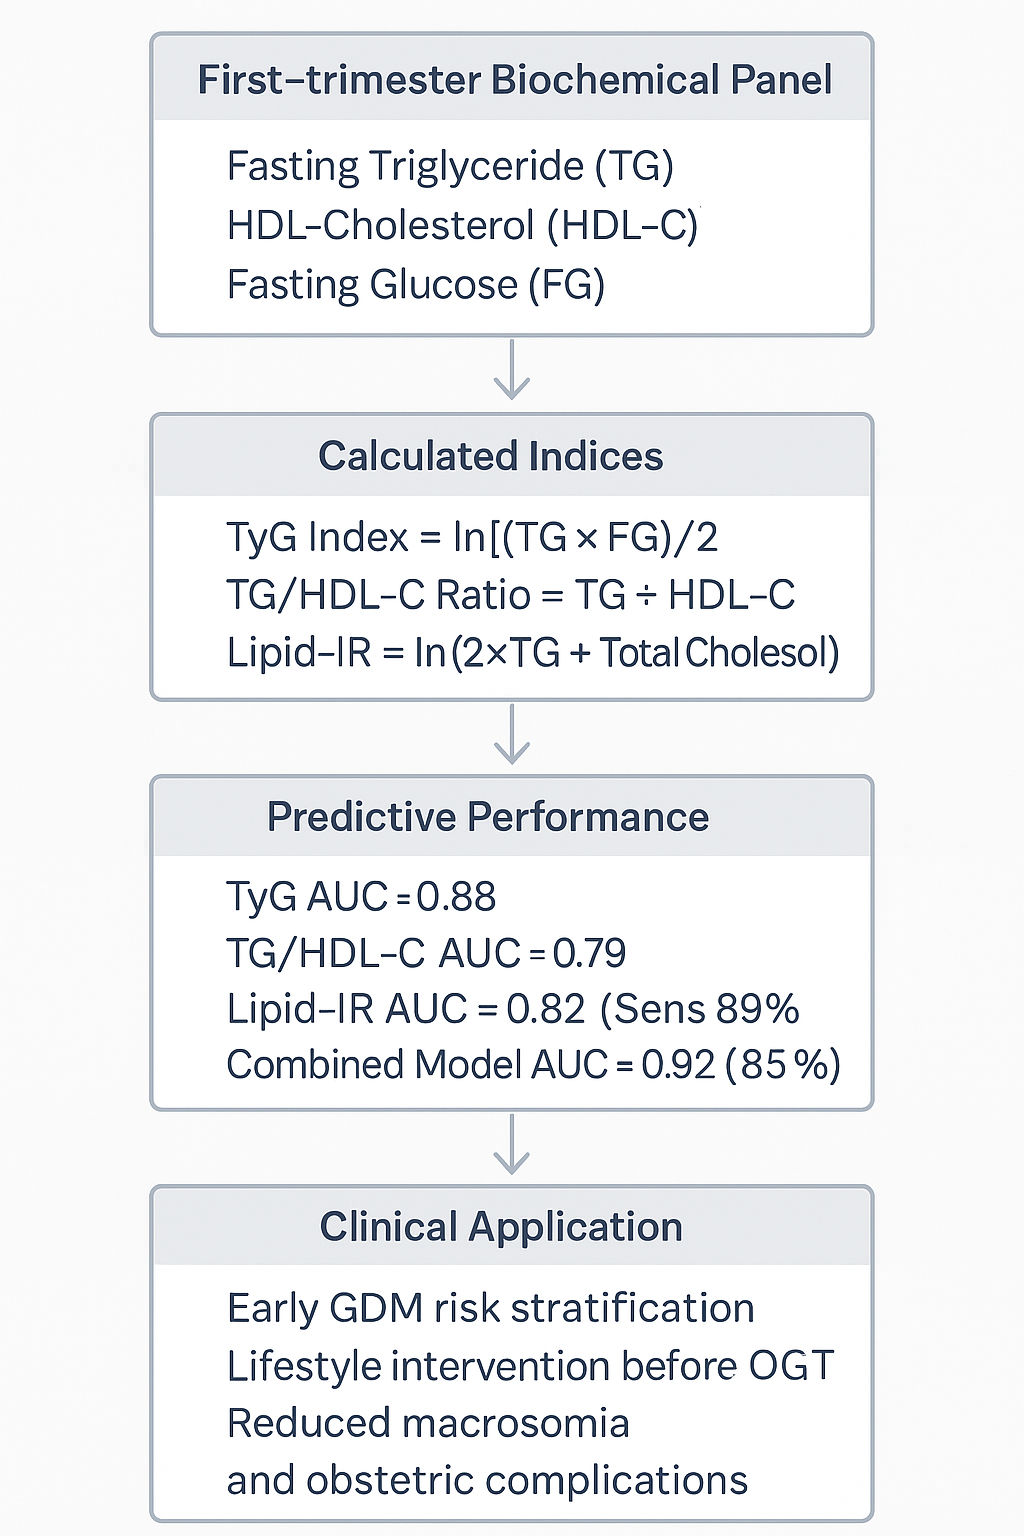Click the Fasting Glucose (FG) entry
Viewport: 1024px width, 1536px height.
coord(416,284)
